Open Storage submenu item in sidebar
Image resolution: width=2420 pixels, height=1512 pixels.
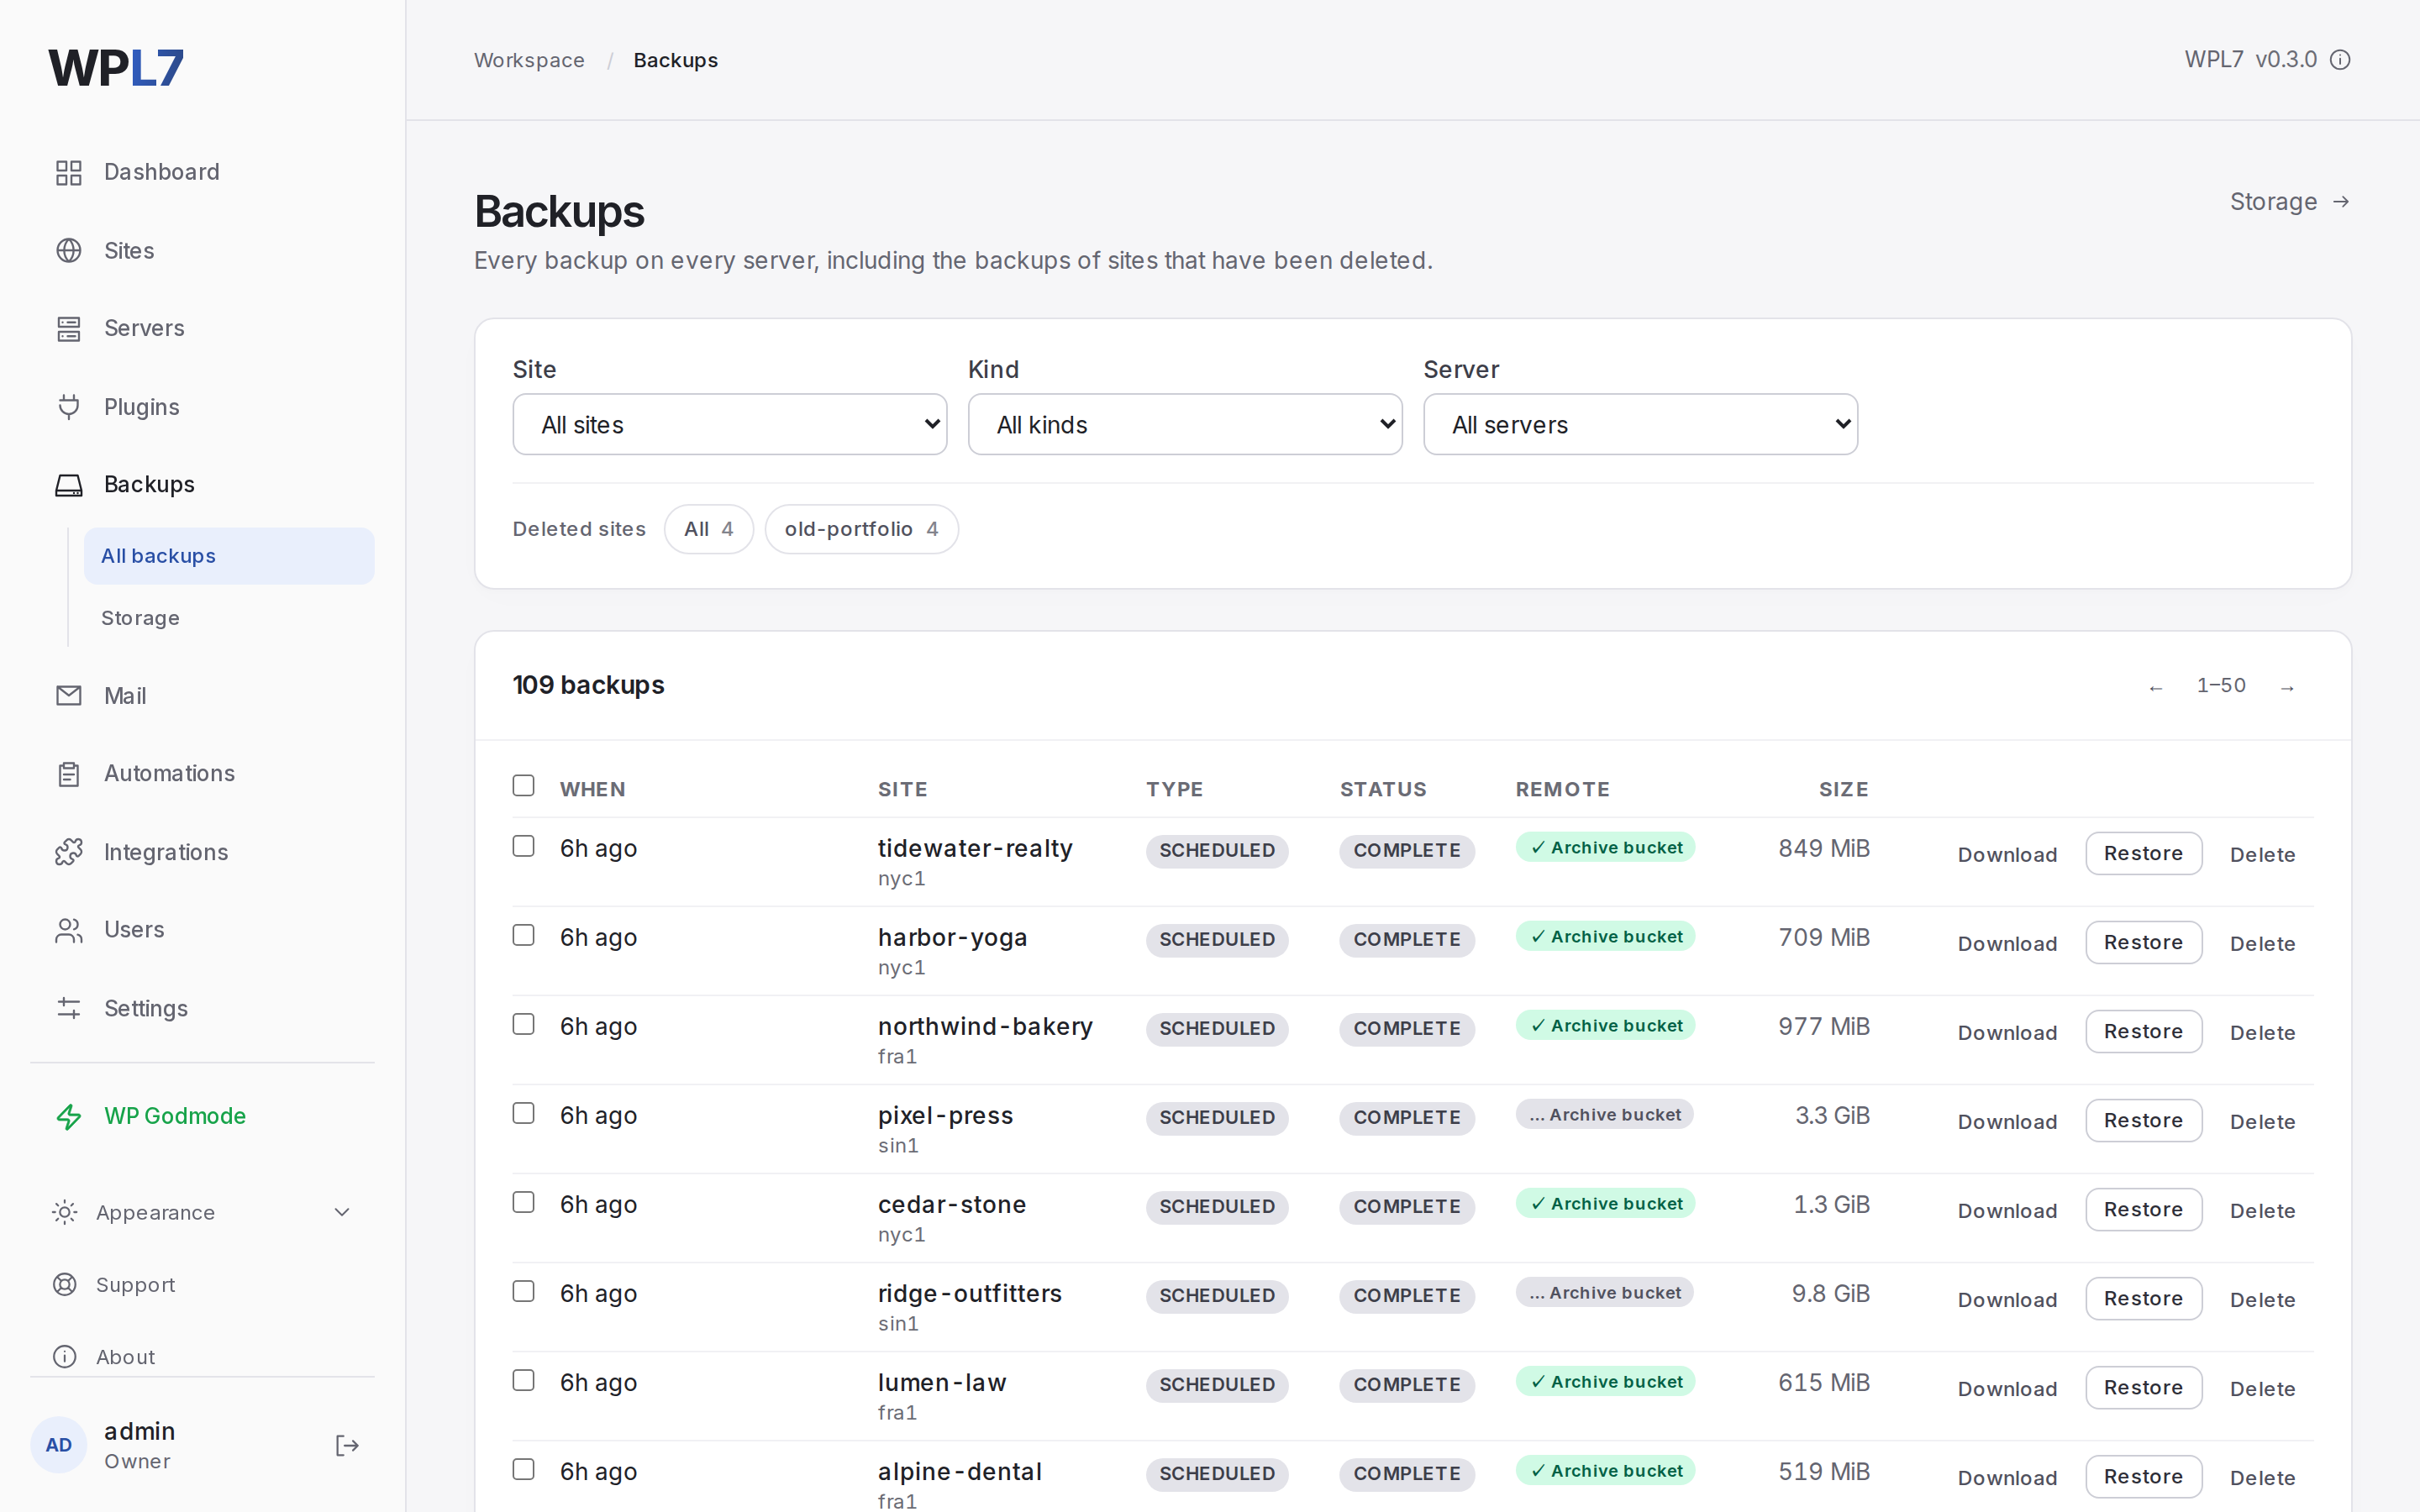[x=229, y=618]
